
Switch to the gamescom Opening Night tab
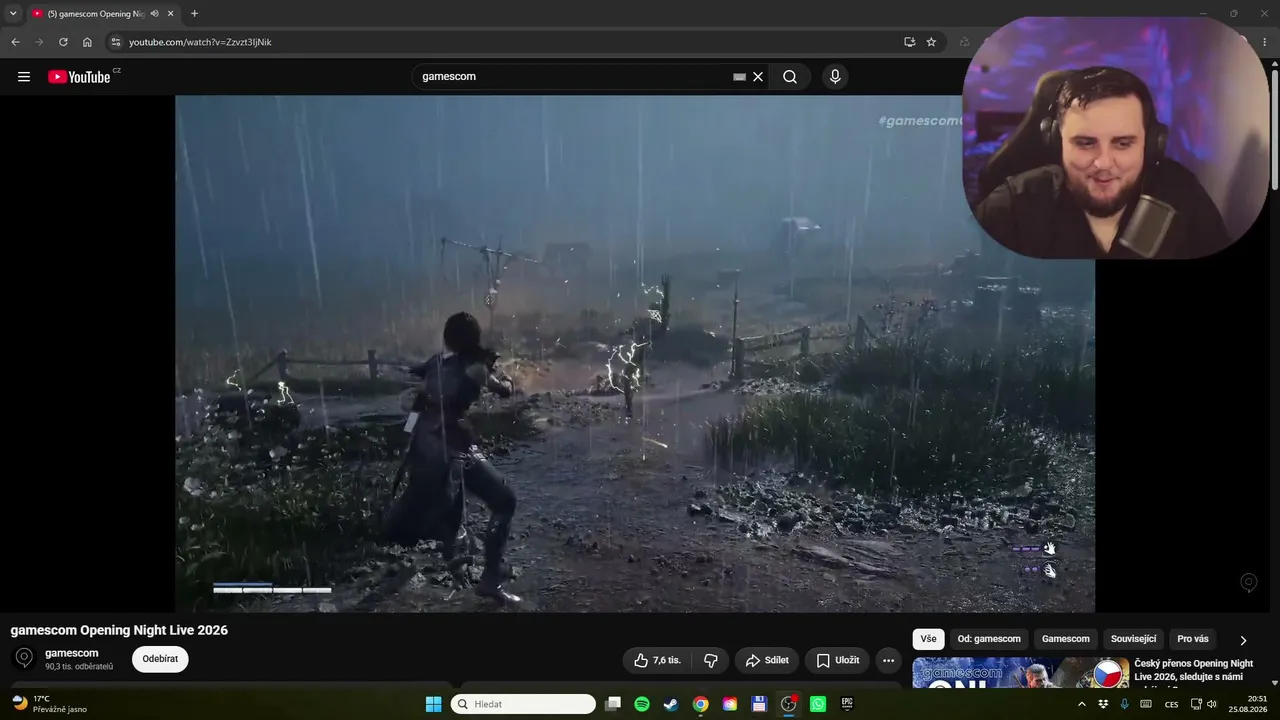95,14
